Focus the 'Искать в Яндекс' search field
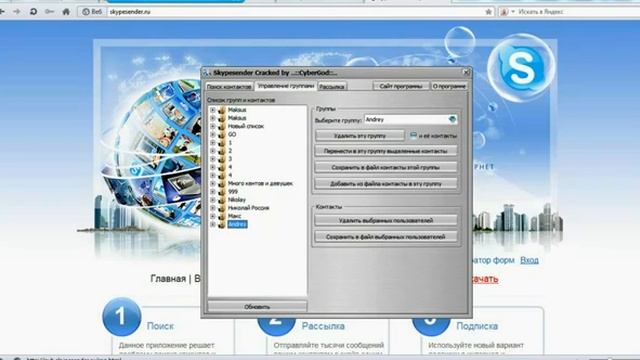Screen dimensions: 640x360 click(578, 12)
